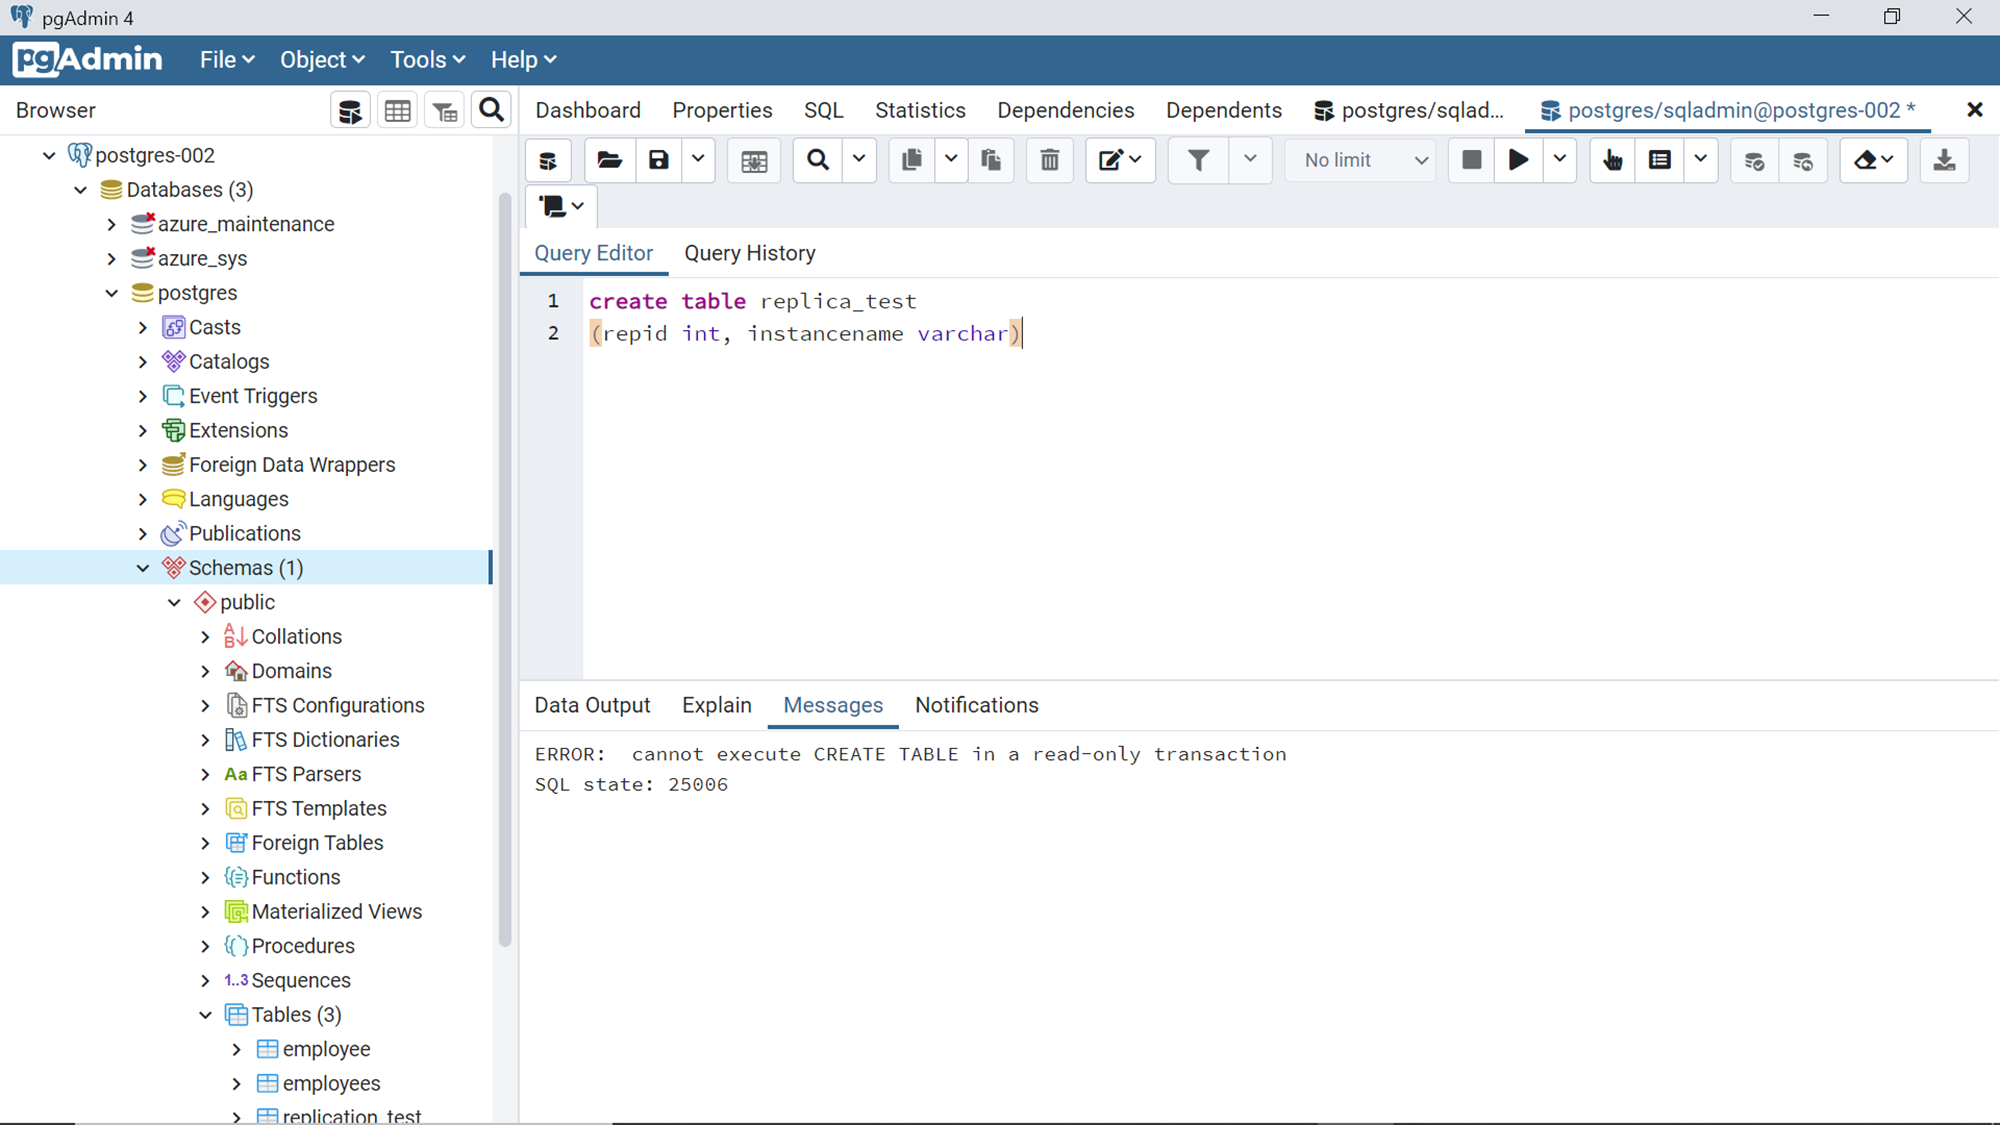Click the Execute query play button
The width and height of the screenshot is (2000, 1125).
pos(1518,160)
